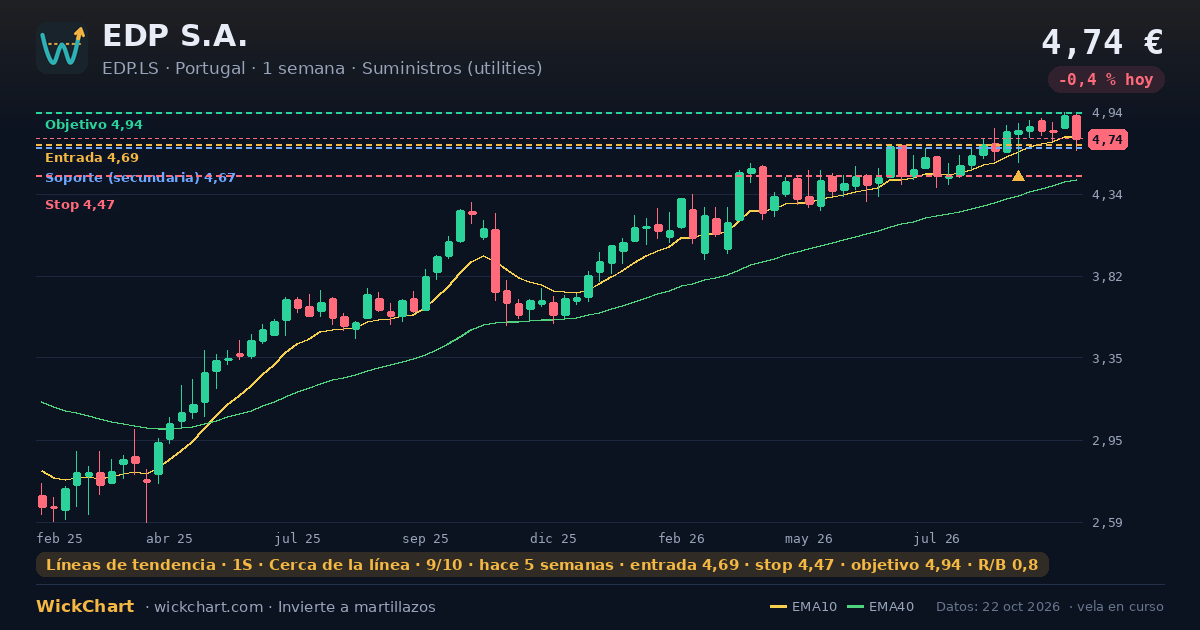
Task: Click the abr 25 date label
Action: coord(169,538)
